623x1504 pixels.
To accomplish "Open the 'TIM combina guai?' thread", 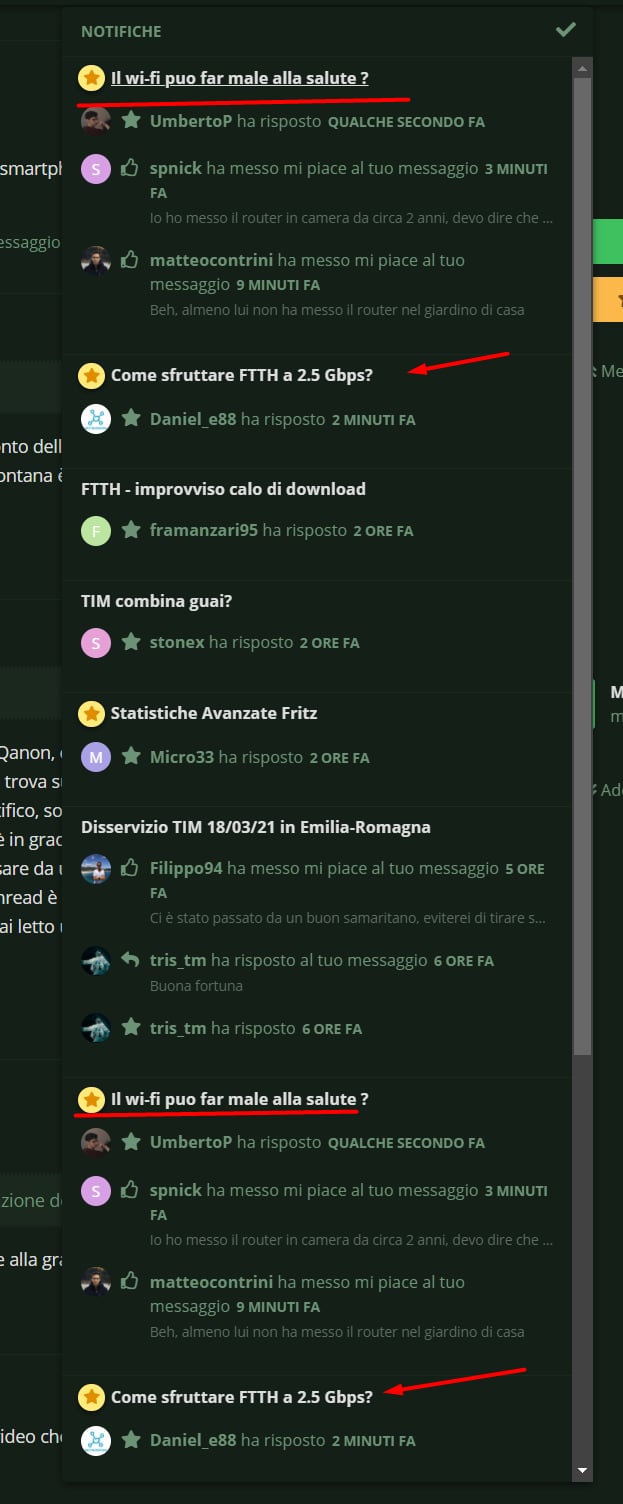I will [156, 601].
